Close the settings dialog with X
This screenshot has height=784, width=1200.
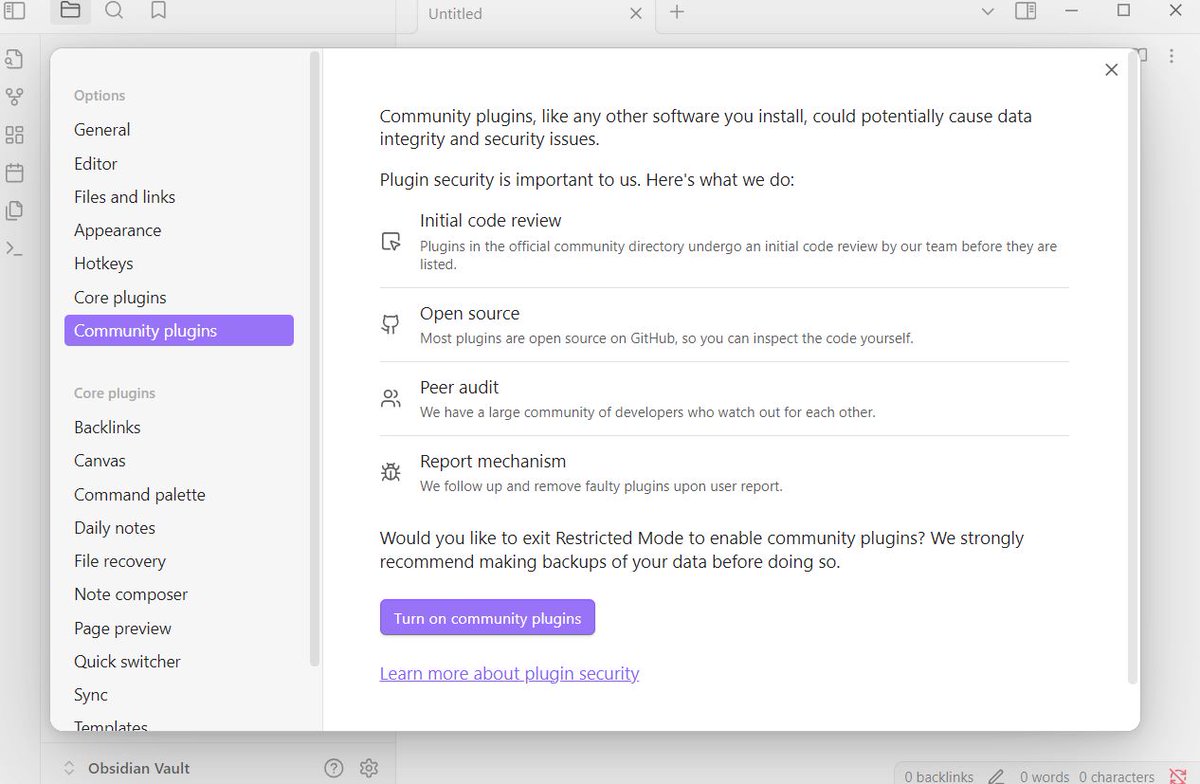coord(1111,70)
